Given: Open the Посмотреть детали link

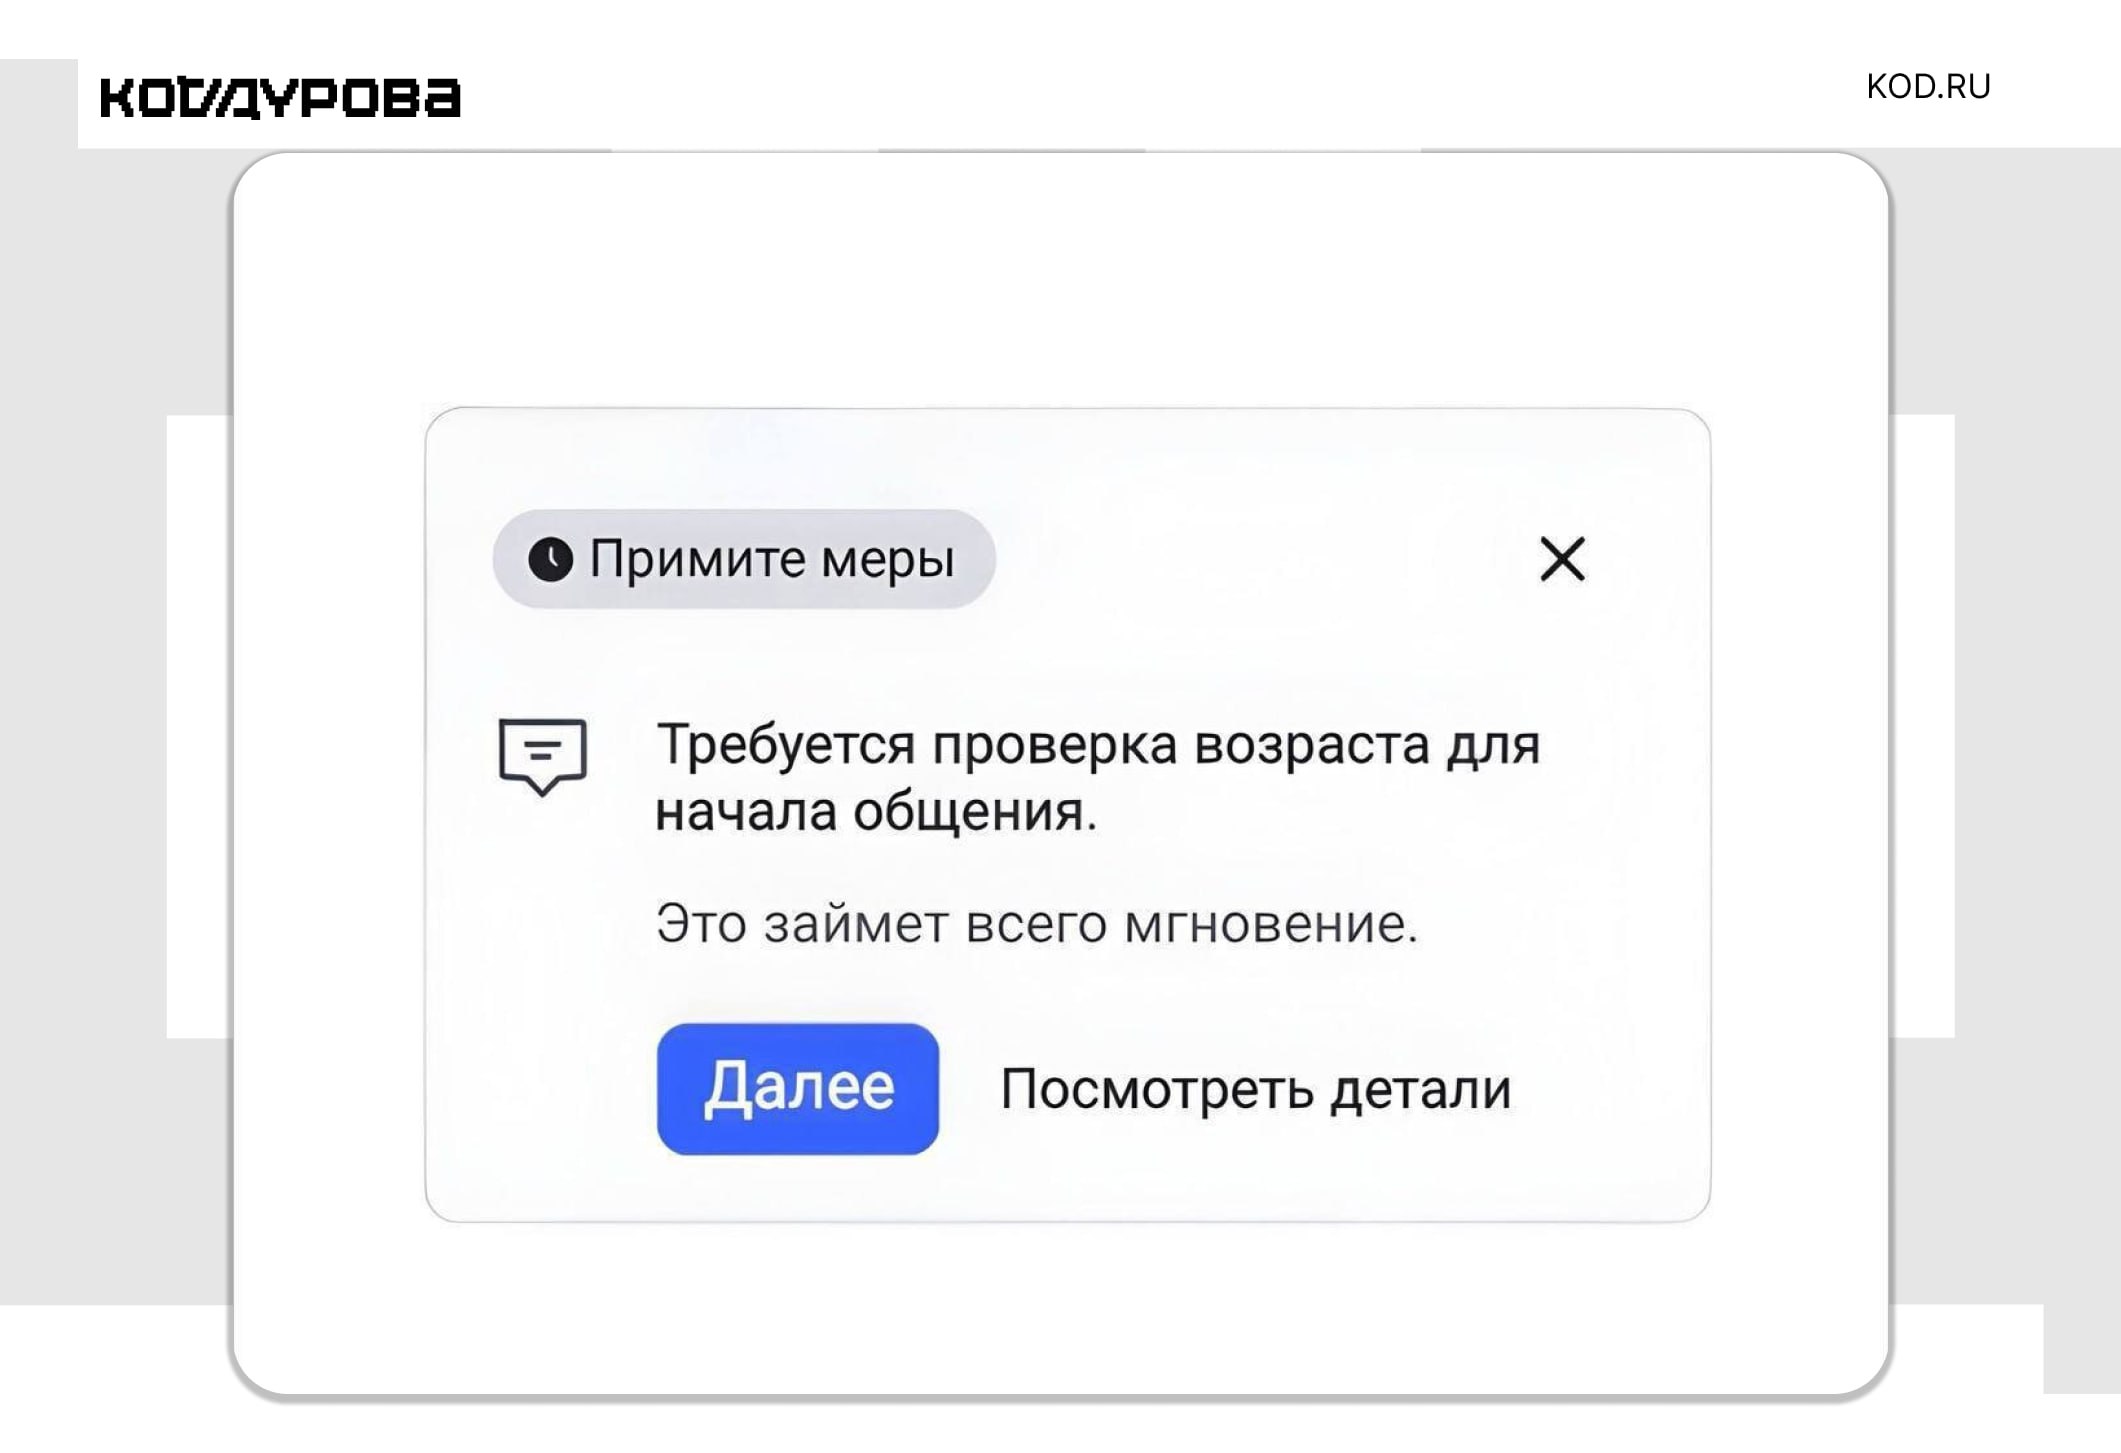Looking at the screenshot, I should (1255, 1089).
